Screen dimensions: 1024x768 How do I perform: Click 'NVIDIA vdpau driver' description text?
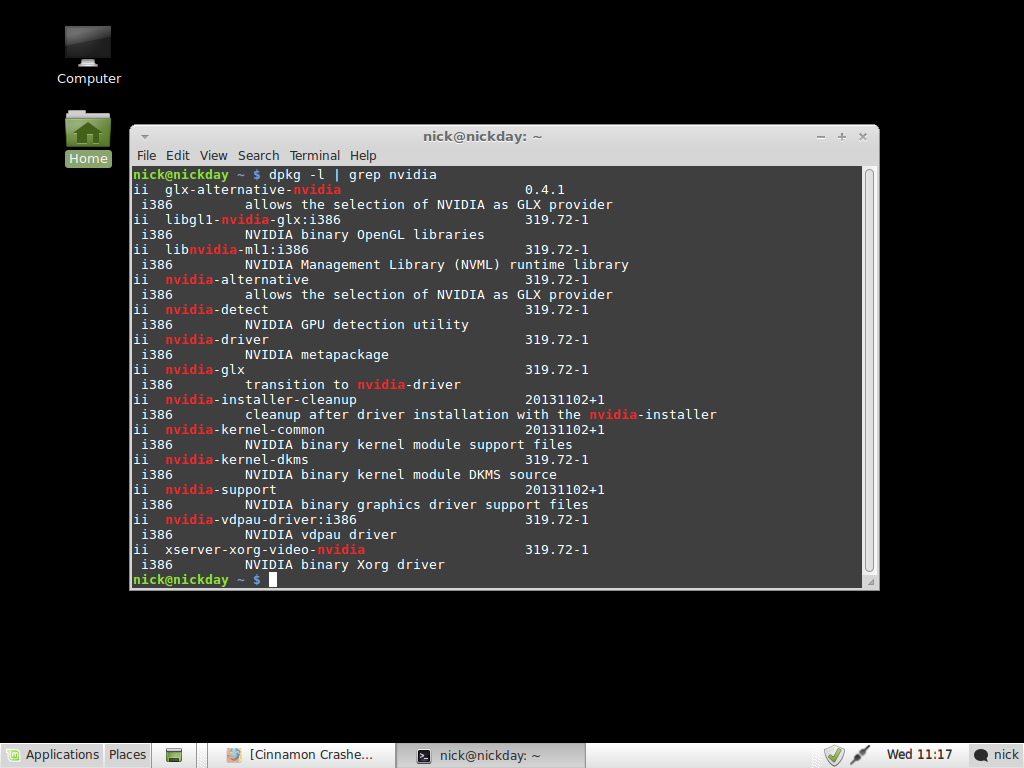click(321, 535)
